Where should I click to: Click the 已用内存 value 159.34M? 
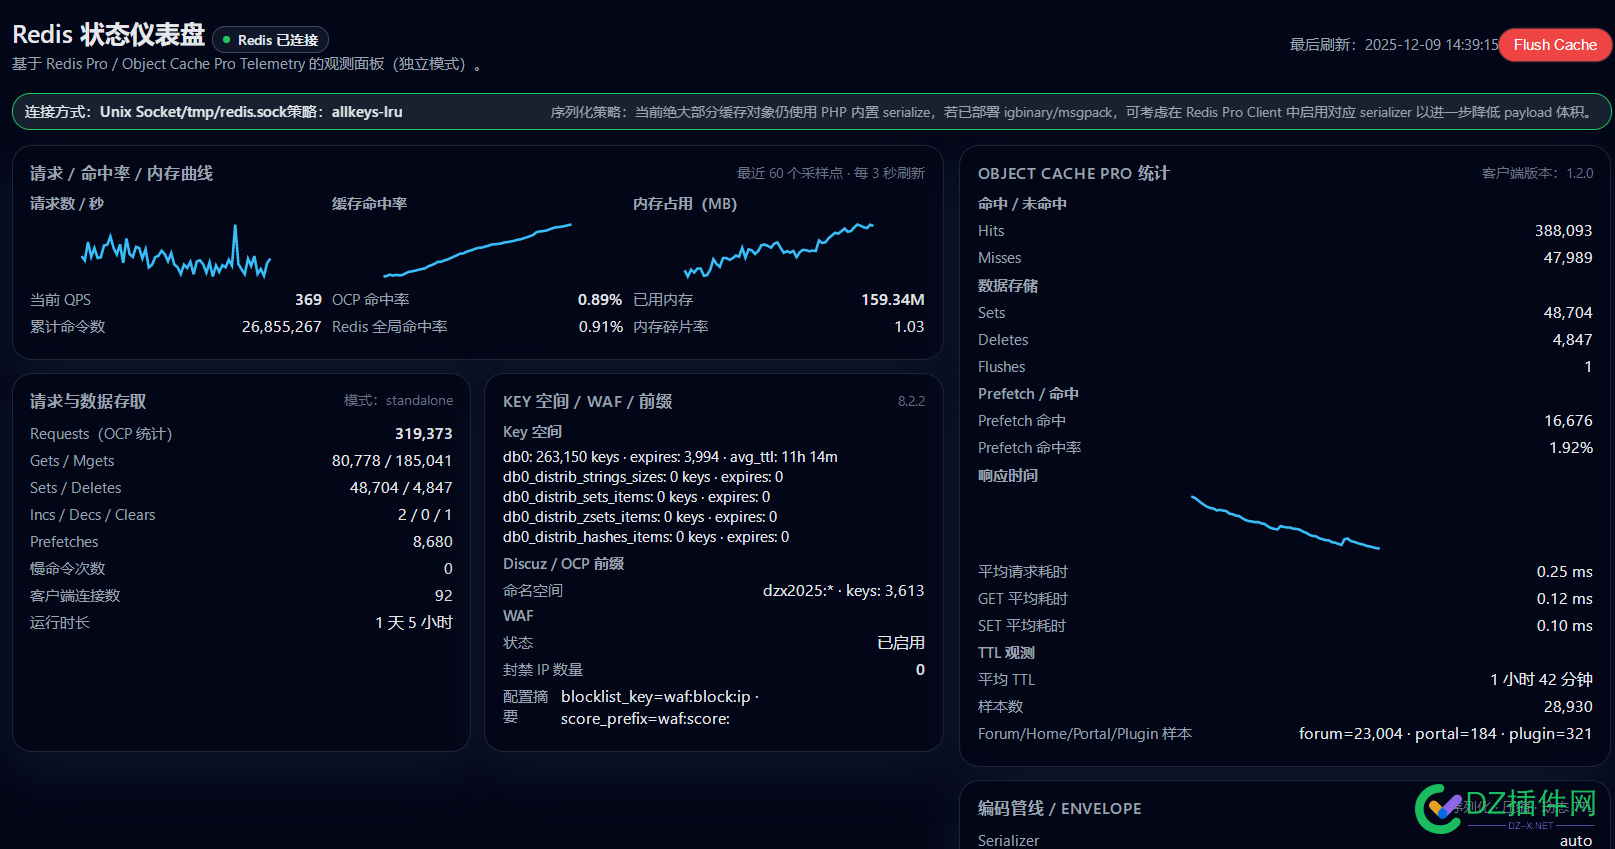[893, 300]
